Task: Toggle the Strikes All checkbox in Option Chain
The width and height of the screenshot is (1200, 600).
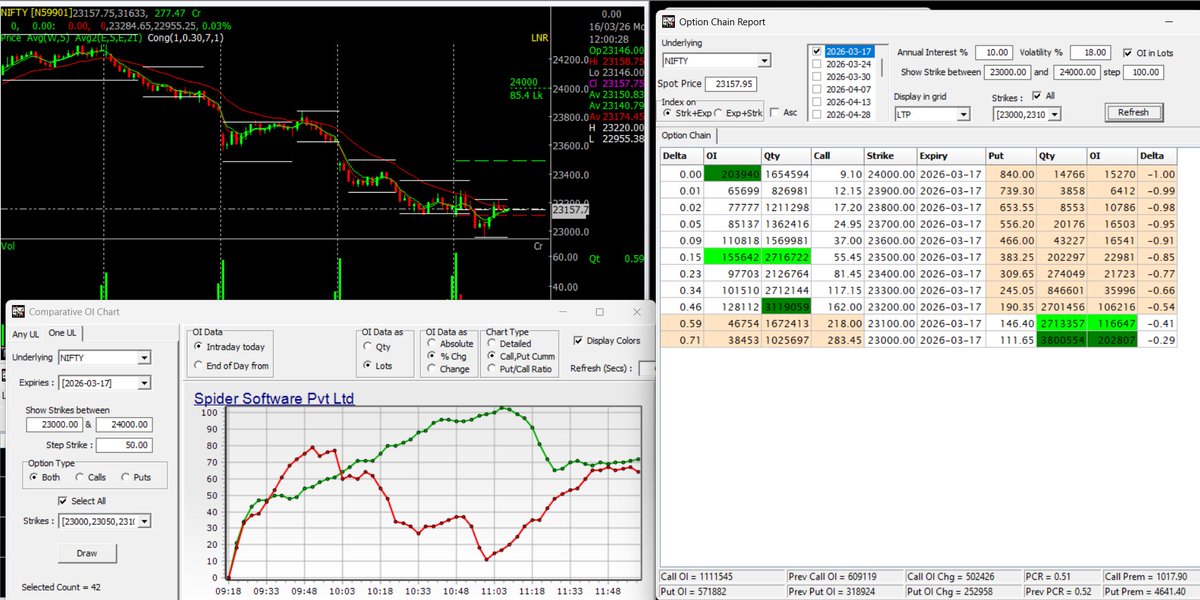Action: tap(1036, 97)
